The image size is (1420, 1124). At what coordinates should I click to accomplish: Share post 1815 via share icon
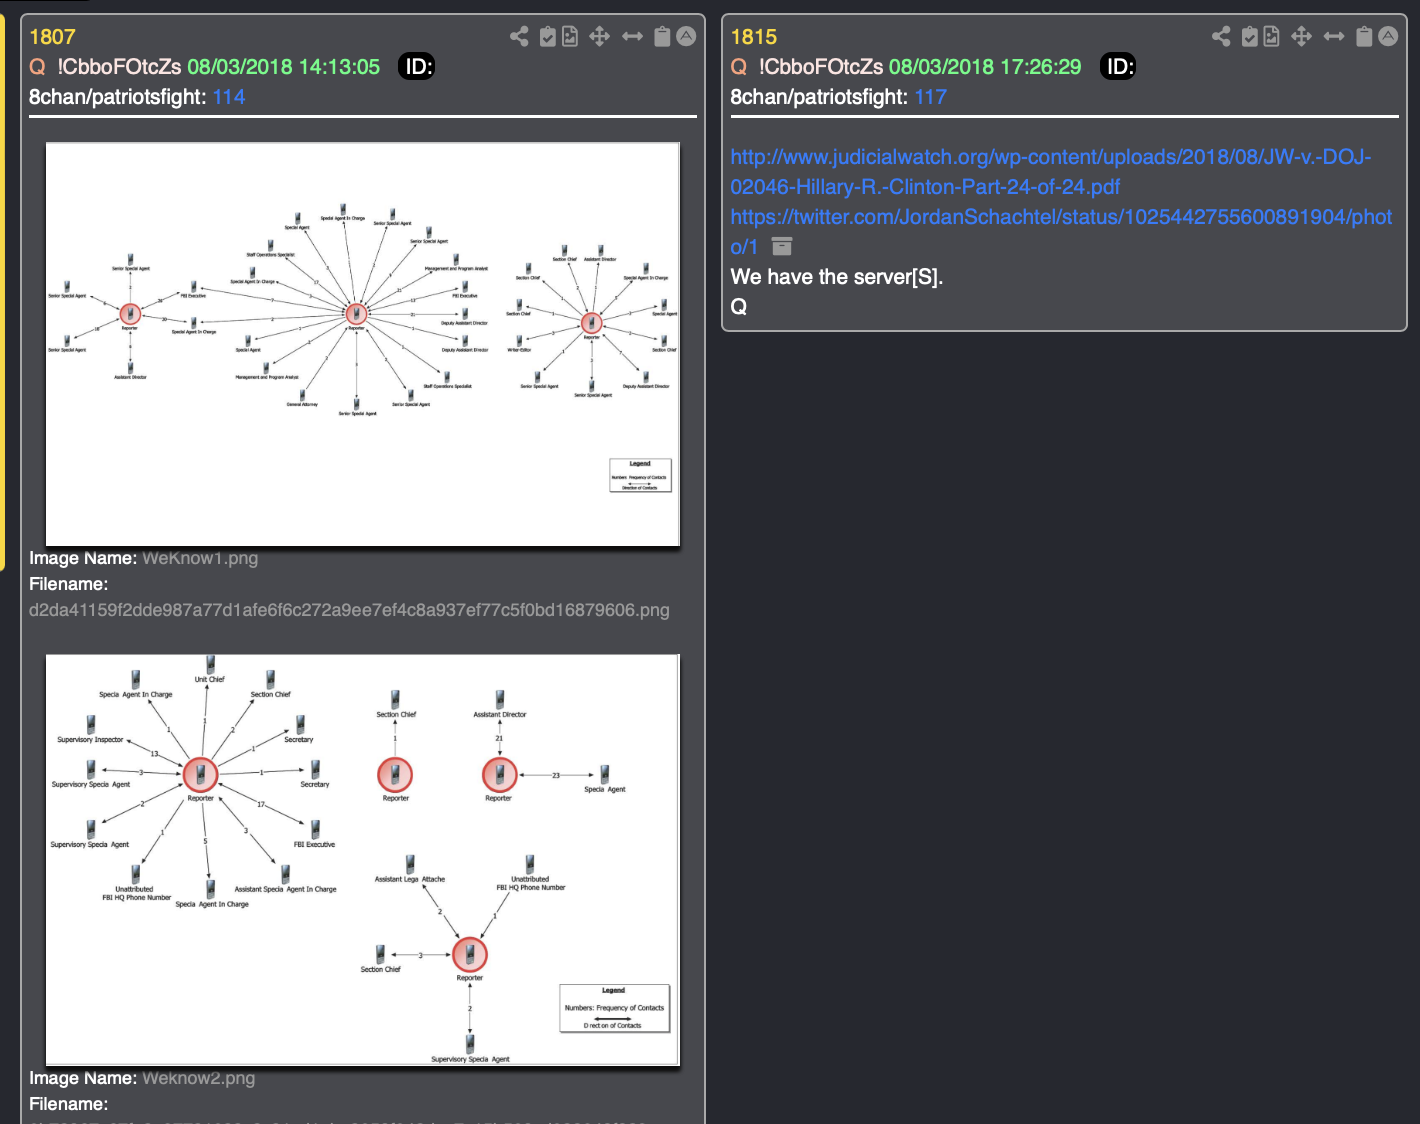[x=1221, y=37]
